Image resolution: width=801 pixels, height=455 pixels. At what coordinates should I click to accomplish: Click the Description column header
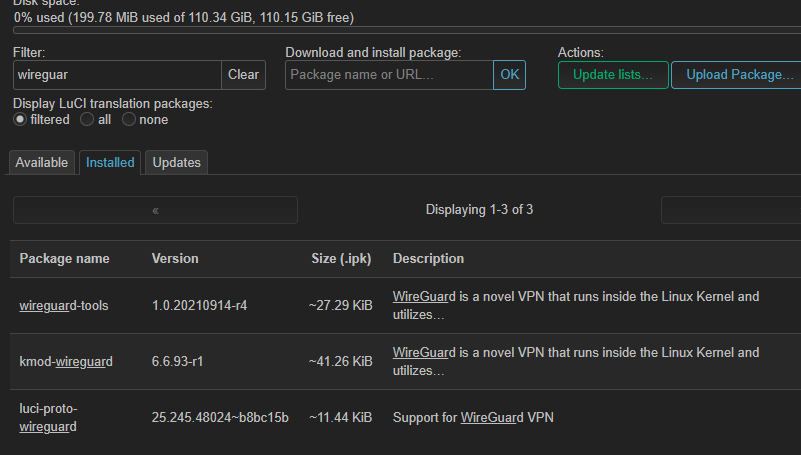tap(428, 258)
